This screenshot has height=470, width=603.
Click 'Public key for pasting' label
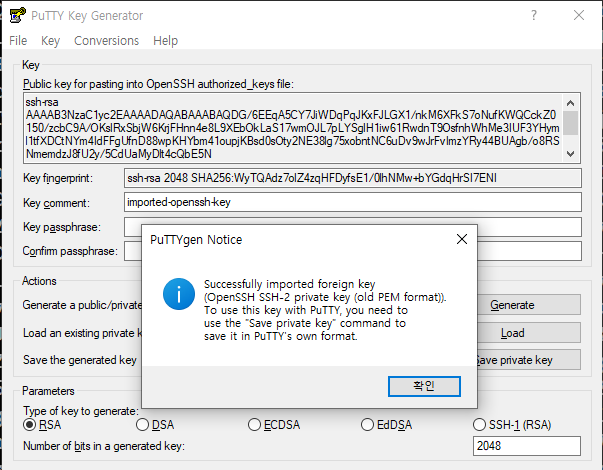[158, 84]
